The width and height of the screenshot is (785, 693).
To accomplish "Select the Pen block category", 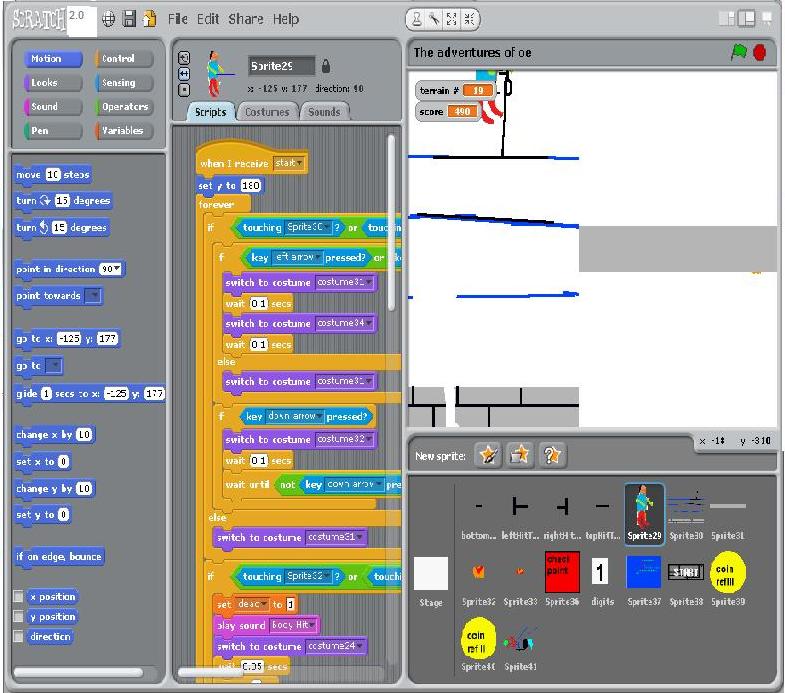I will tap(53, 131).
